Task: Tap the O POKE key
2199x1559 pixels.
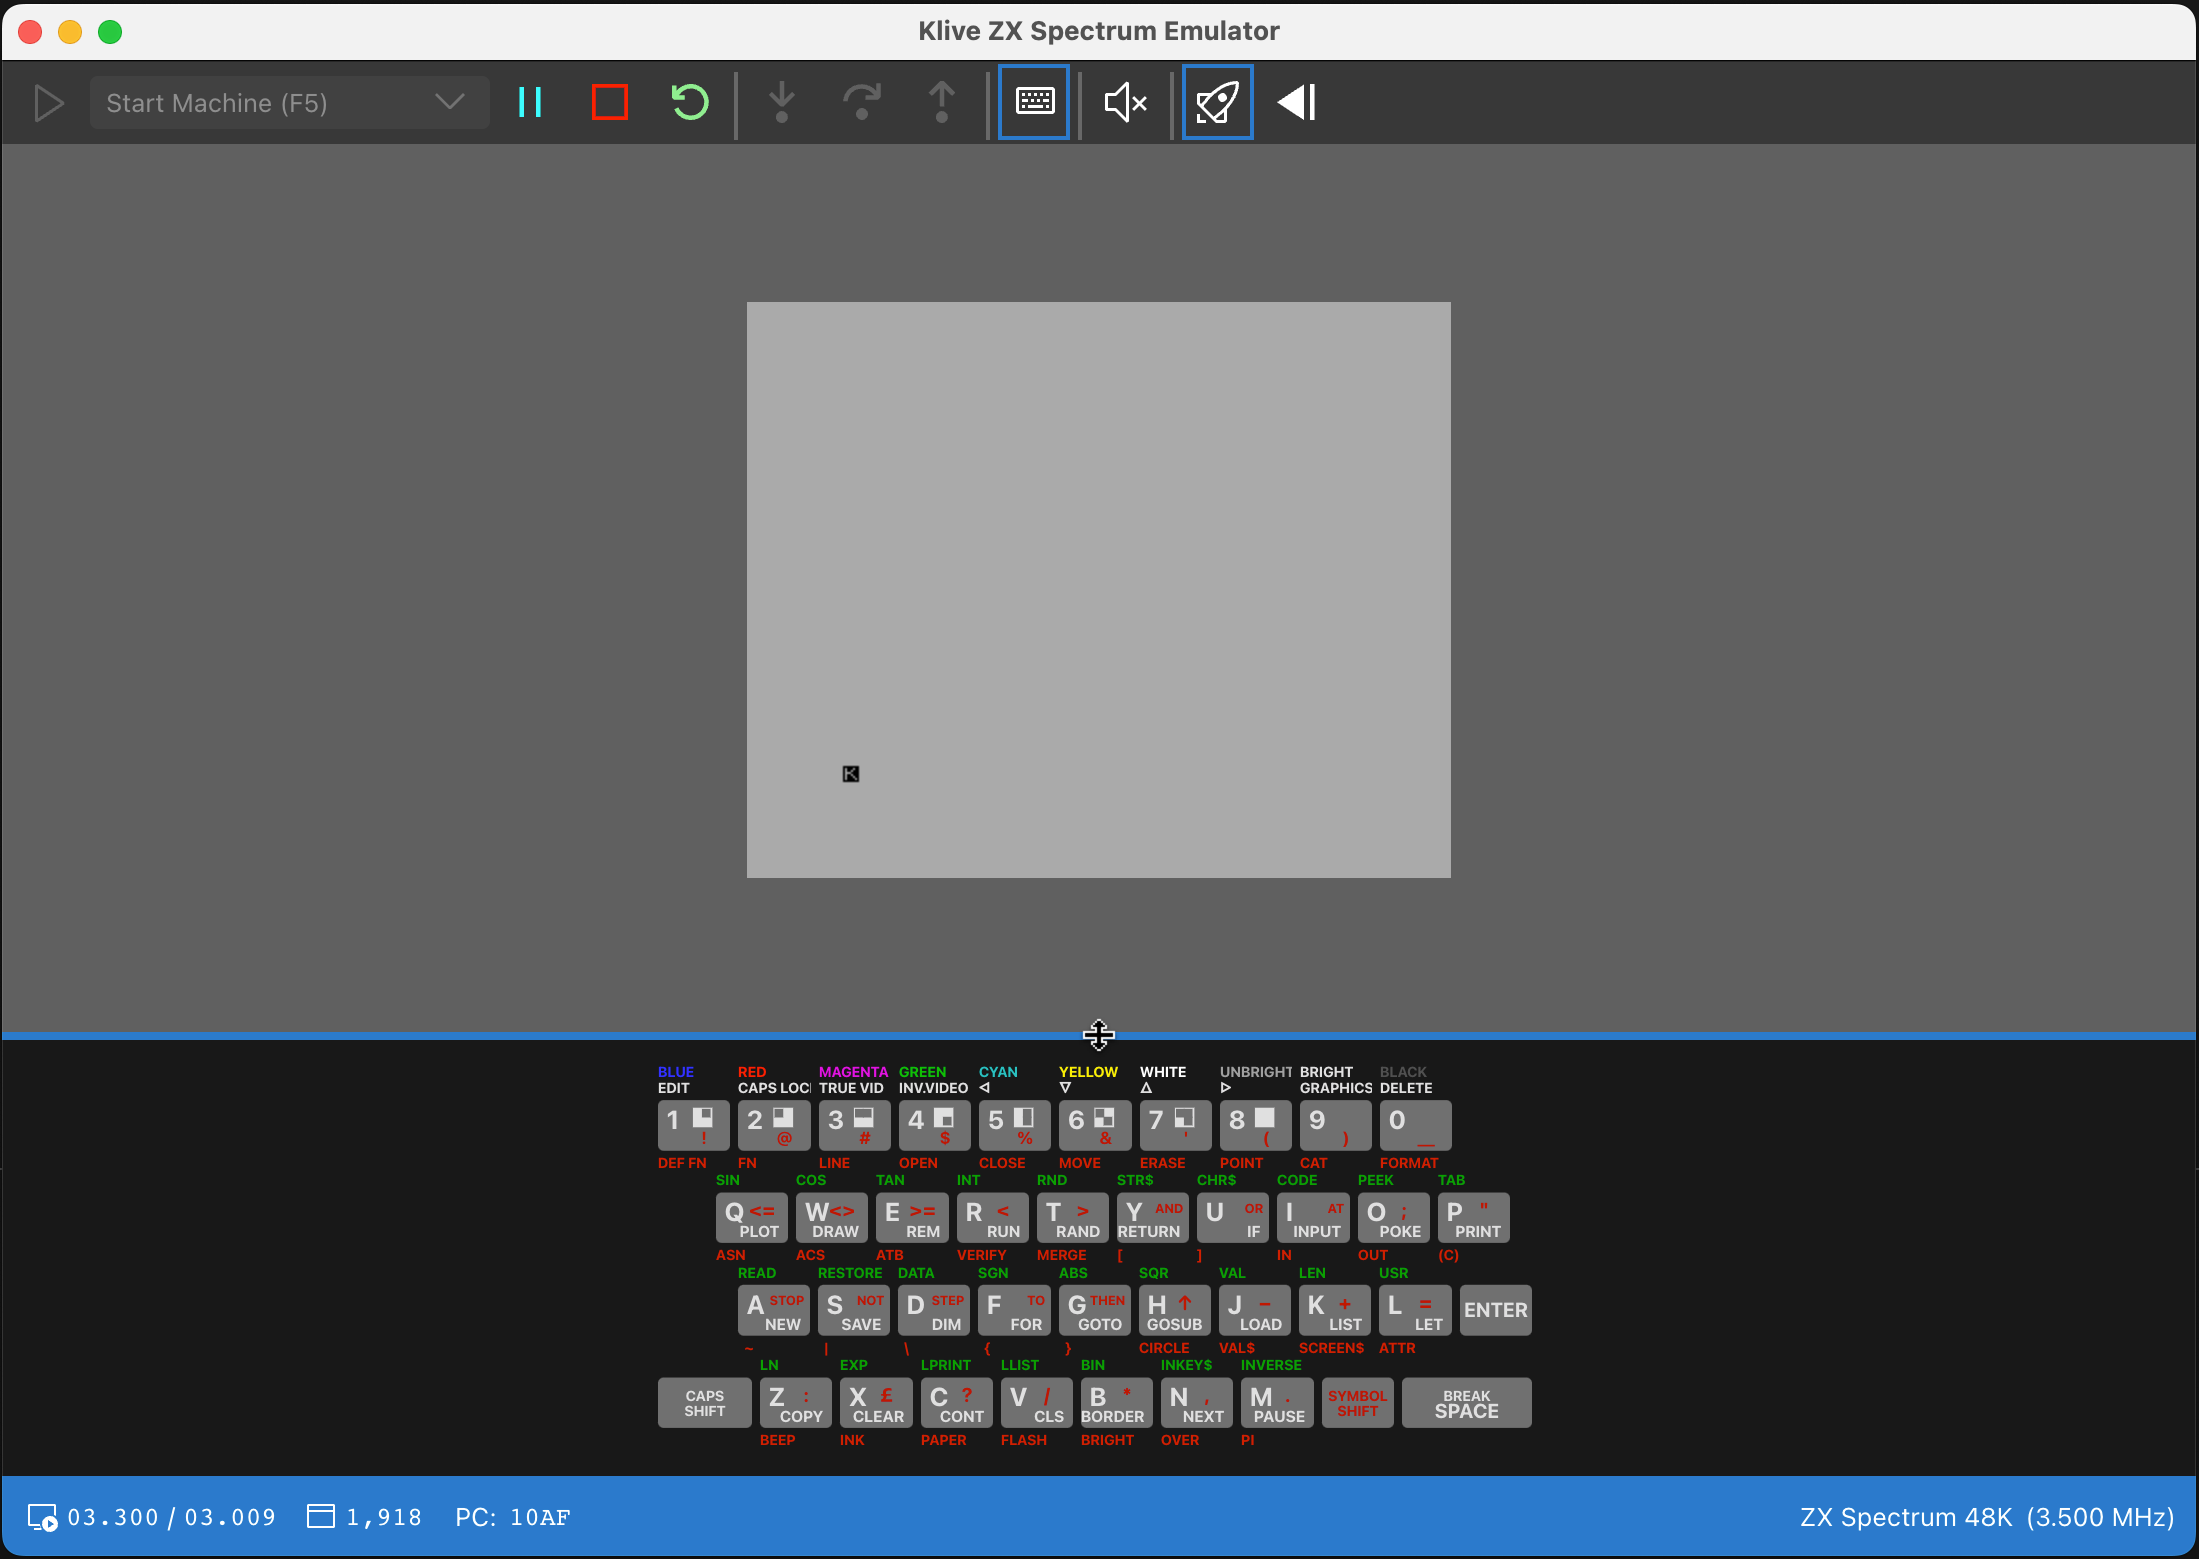Action: pos(1393,1218)
